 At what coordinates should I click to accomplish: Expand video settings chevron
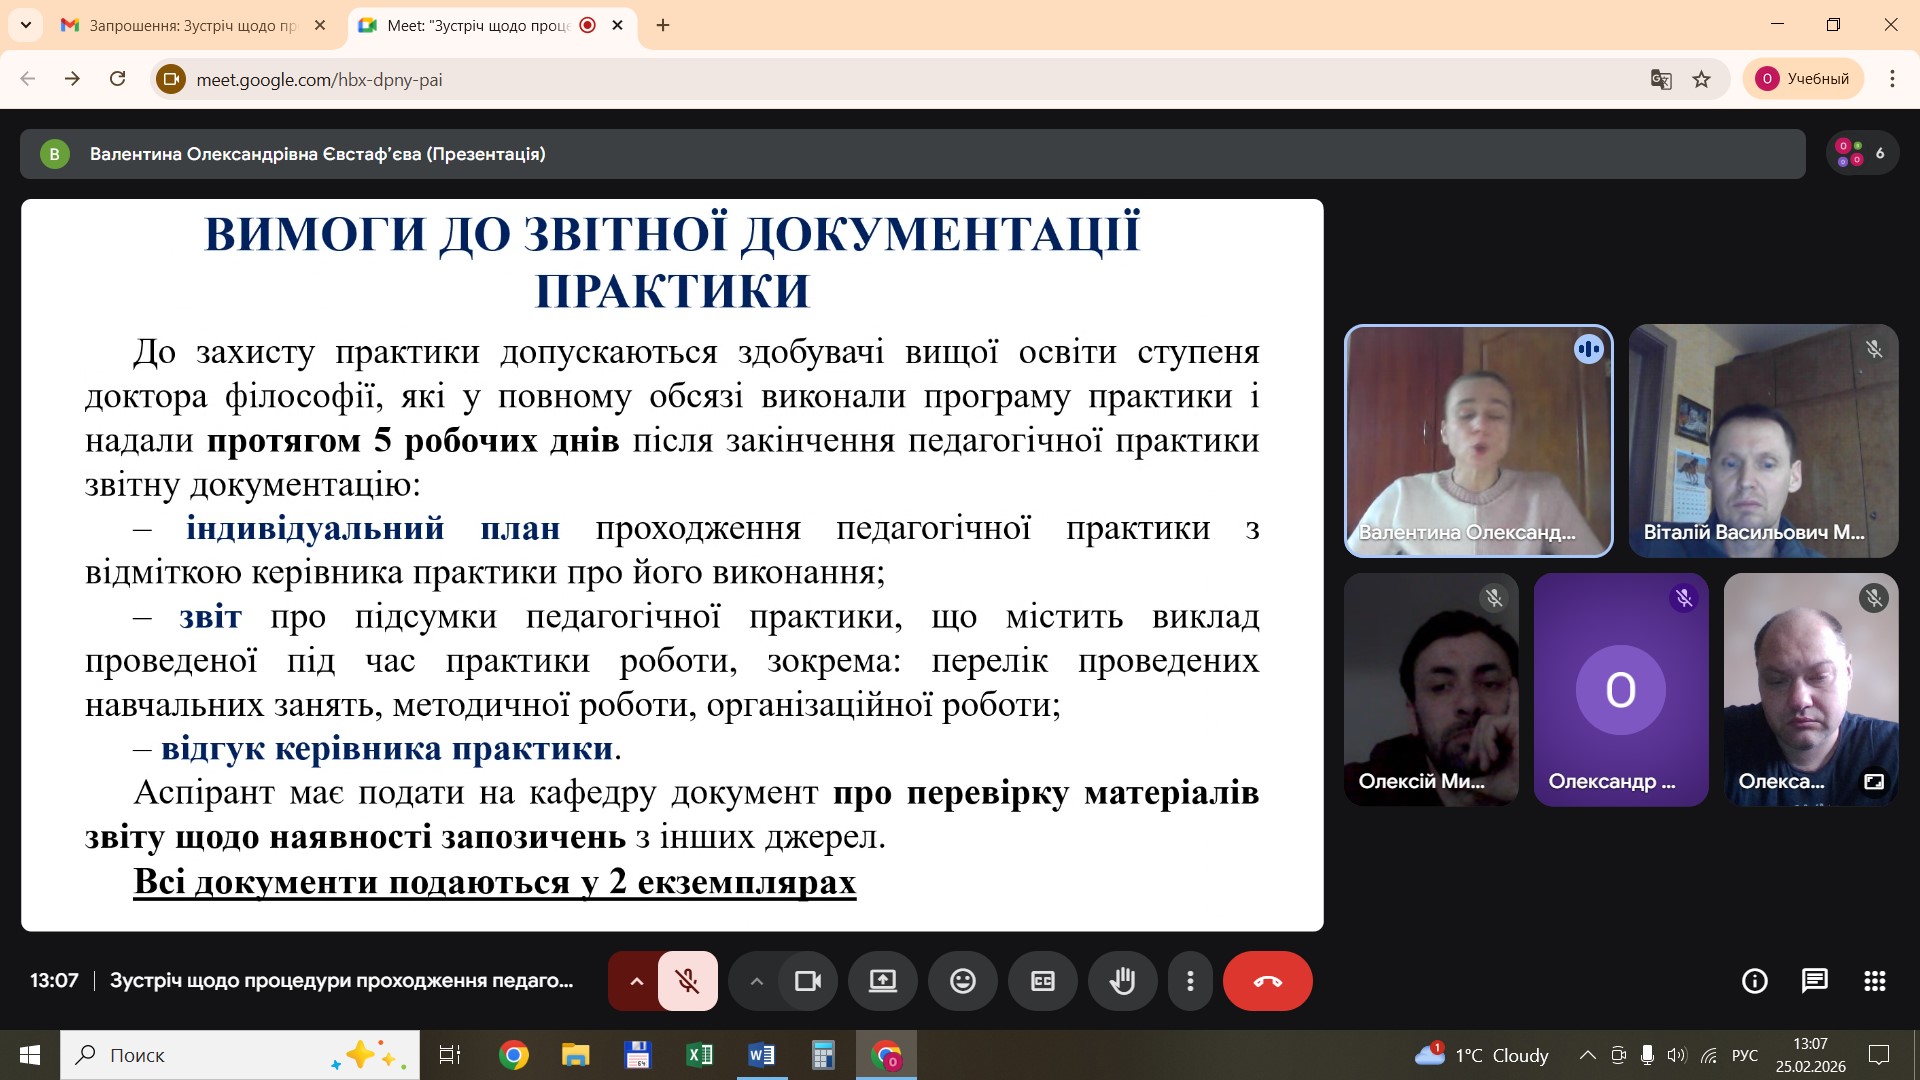[757, 981]
